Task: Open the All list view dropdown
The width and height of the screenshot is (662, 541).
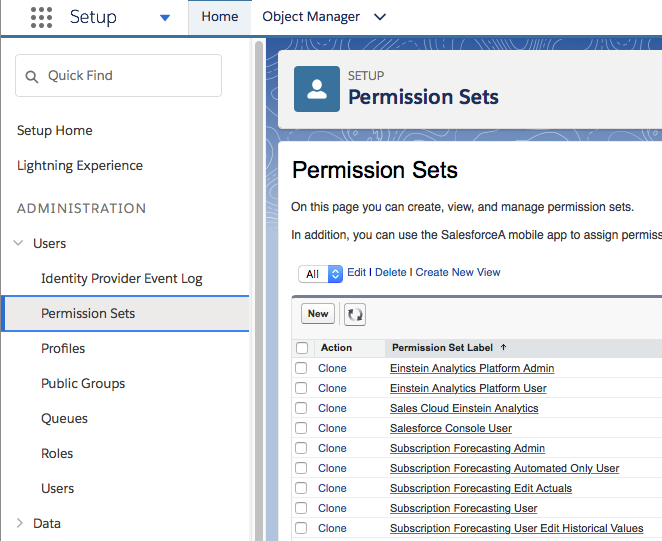Action: pos(320,273)
